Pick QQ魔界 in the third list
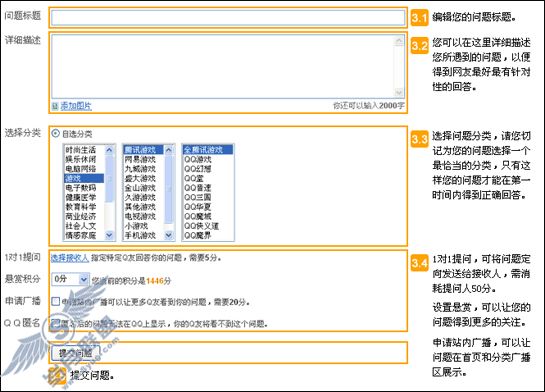This screenshot has height=392, width=545. click(x=208, y=235)
